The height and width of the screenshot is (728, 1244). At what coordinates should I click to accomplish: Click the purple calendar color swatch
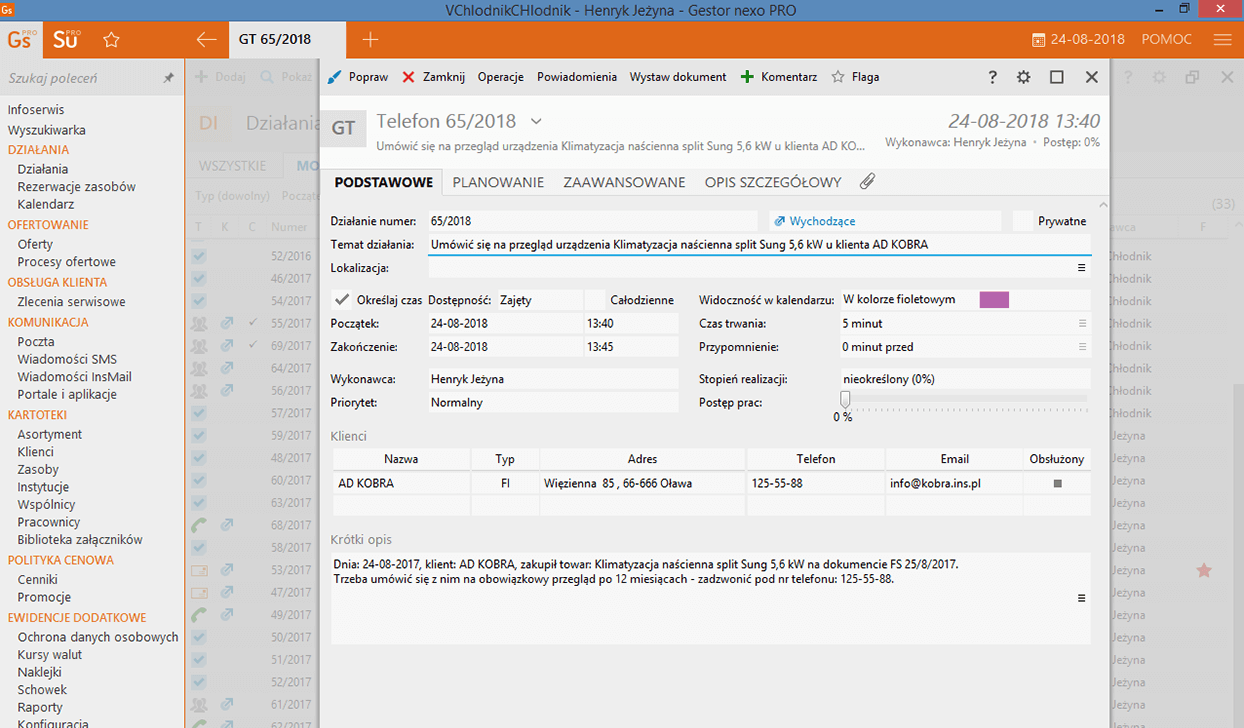click(994, 299)
